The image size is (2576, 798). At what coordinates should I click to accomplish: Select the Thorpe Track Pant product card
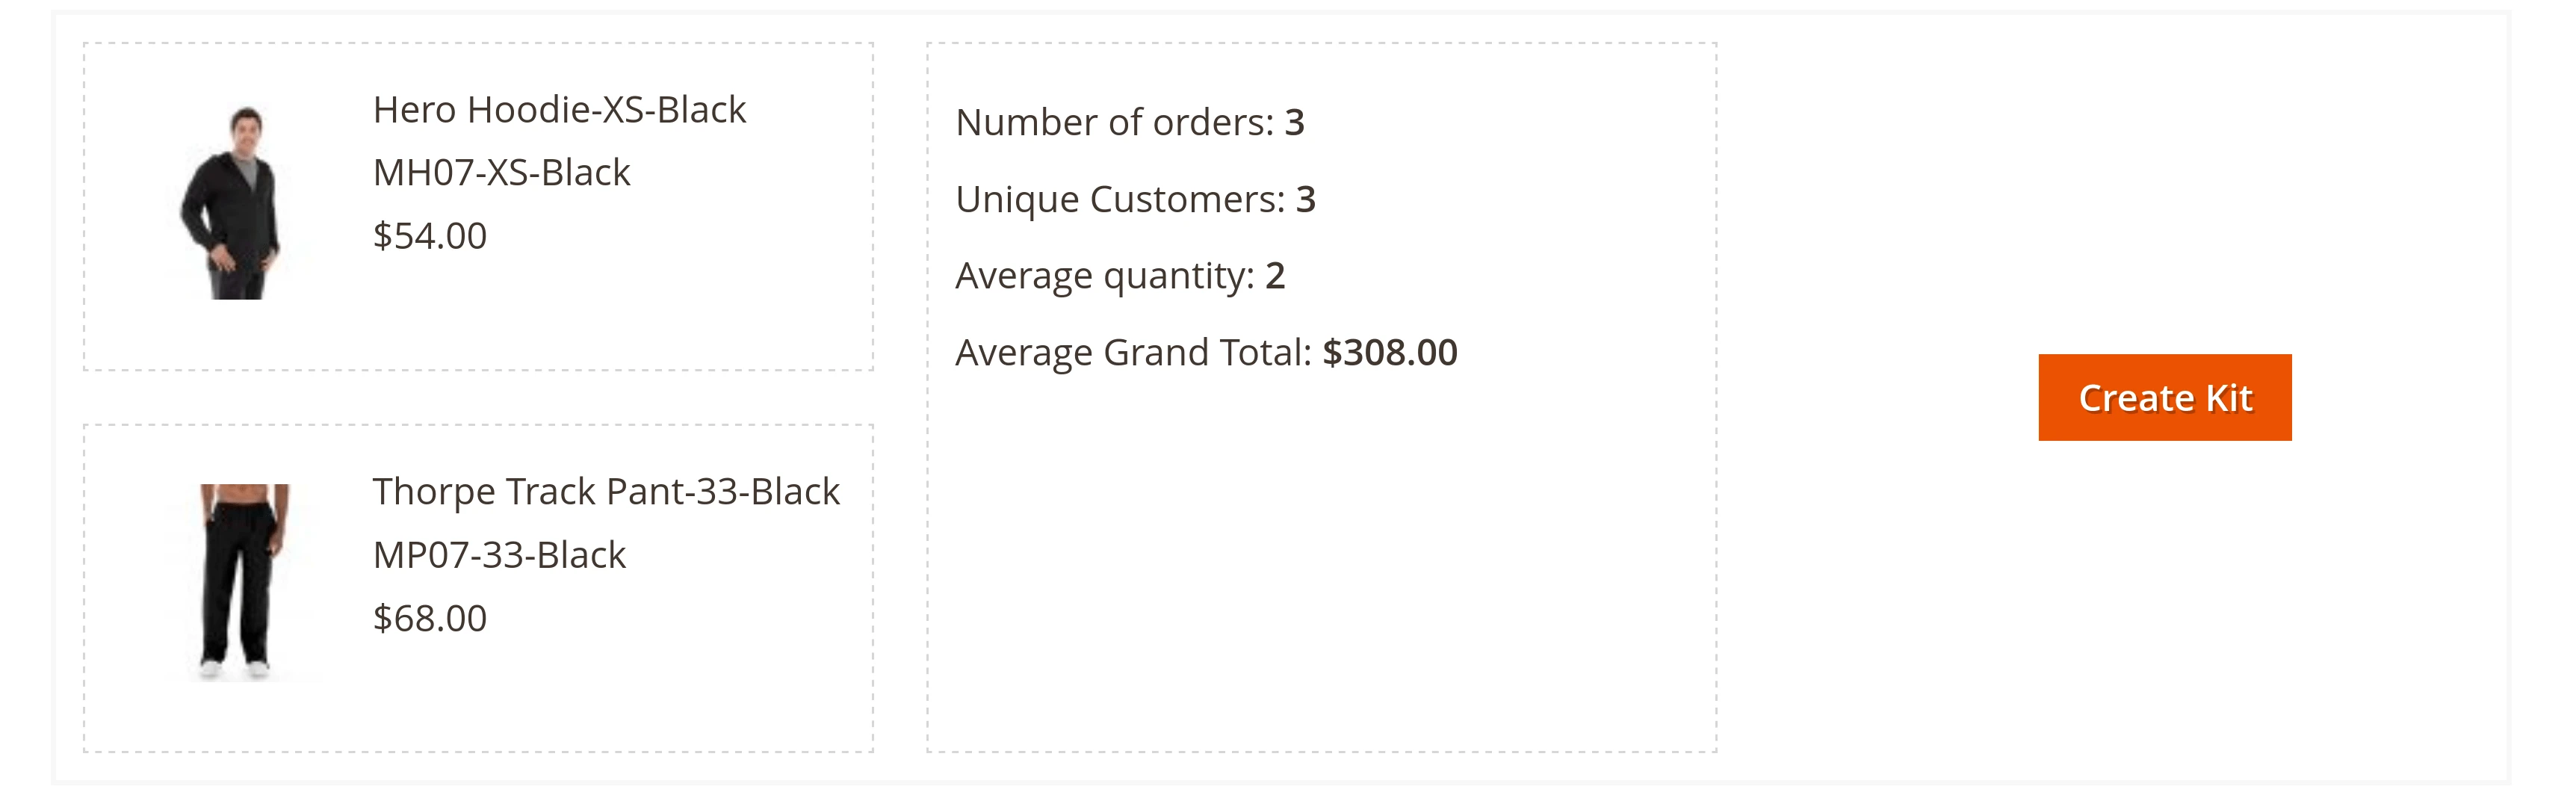[x=478, y=585]
